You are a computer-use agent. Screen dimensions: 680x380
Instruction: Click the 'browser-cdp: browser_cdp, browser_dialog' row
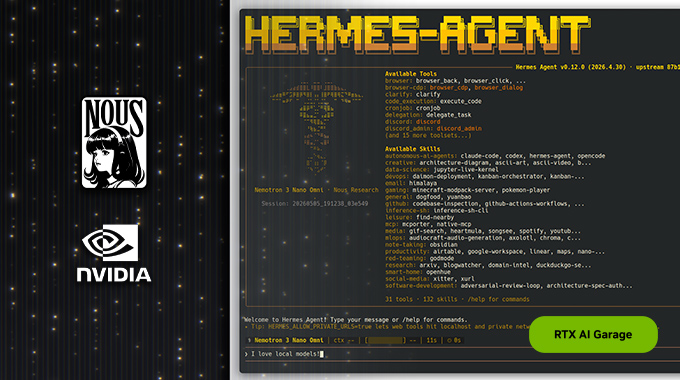click(x=454, y=88)
